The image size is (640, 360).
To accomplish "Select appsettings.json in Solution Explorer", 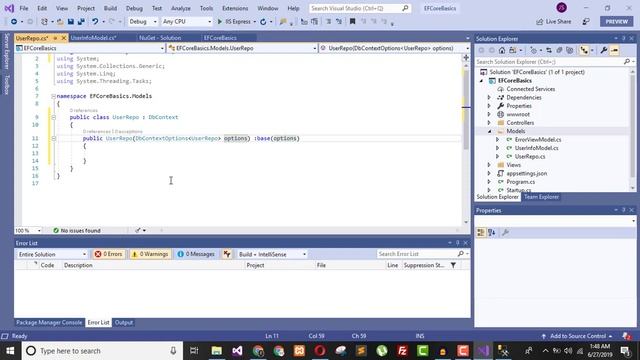I will (x=527, y=173).
